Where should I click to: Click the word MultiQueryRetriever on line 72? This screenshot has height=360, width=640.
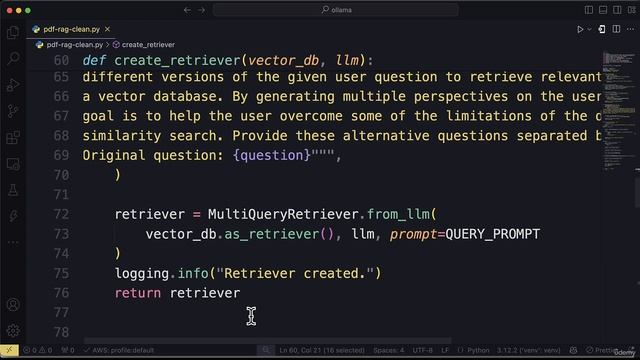[x=283, y=214]
